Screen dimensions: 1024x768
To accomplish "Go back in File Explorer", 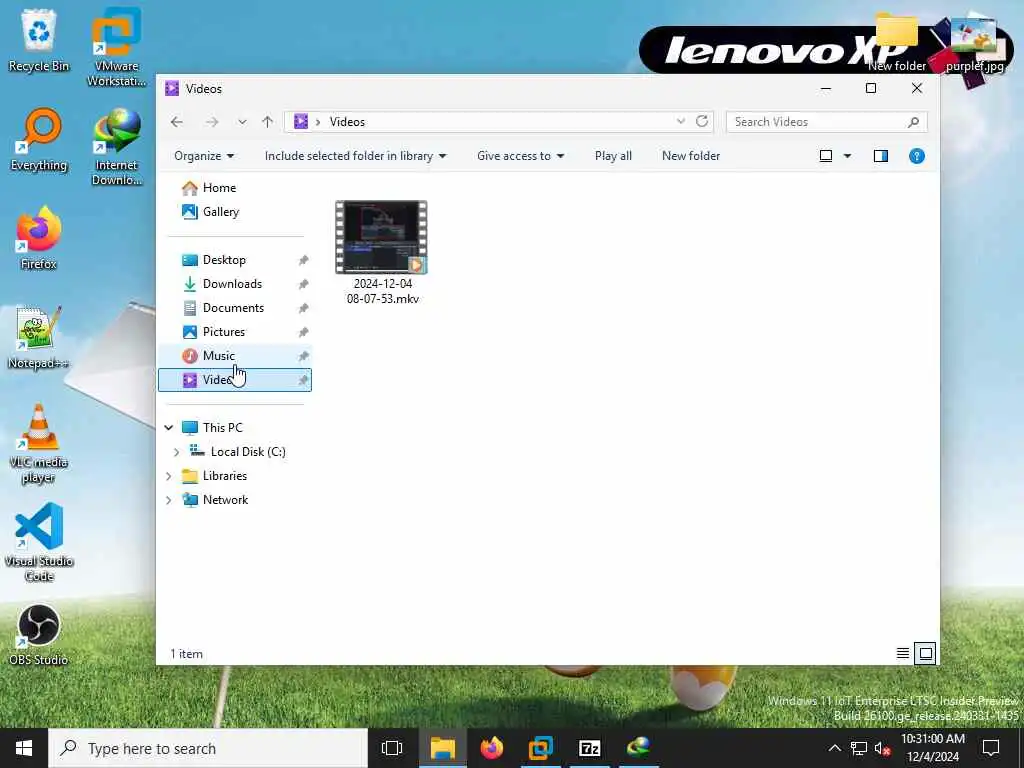I will (x=176, y=122).
